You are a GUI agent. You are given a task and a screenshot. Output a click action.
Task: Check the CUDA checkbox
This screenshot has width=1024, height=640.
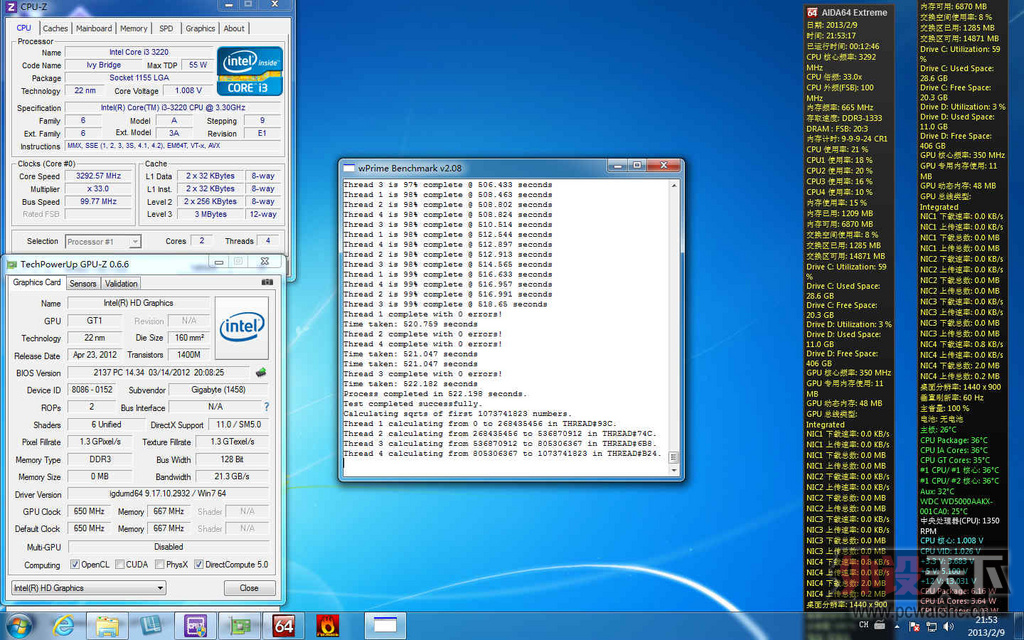[x=120, y=564]
